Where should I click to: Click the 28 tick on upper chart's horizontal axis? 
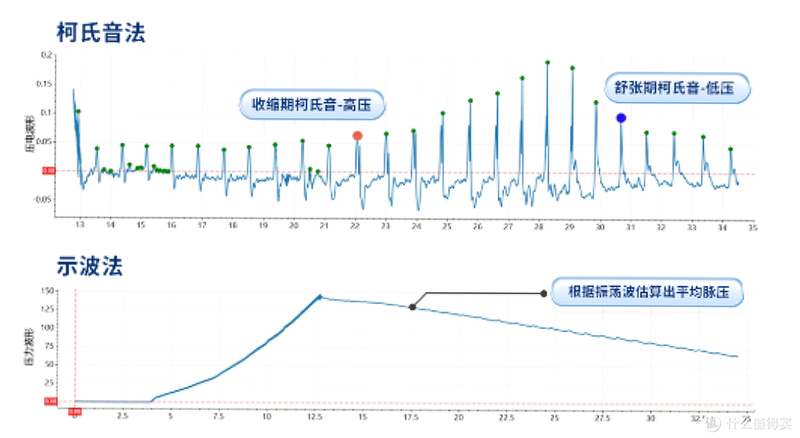(x=538, y=227)
